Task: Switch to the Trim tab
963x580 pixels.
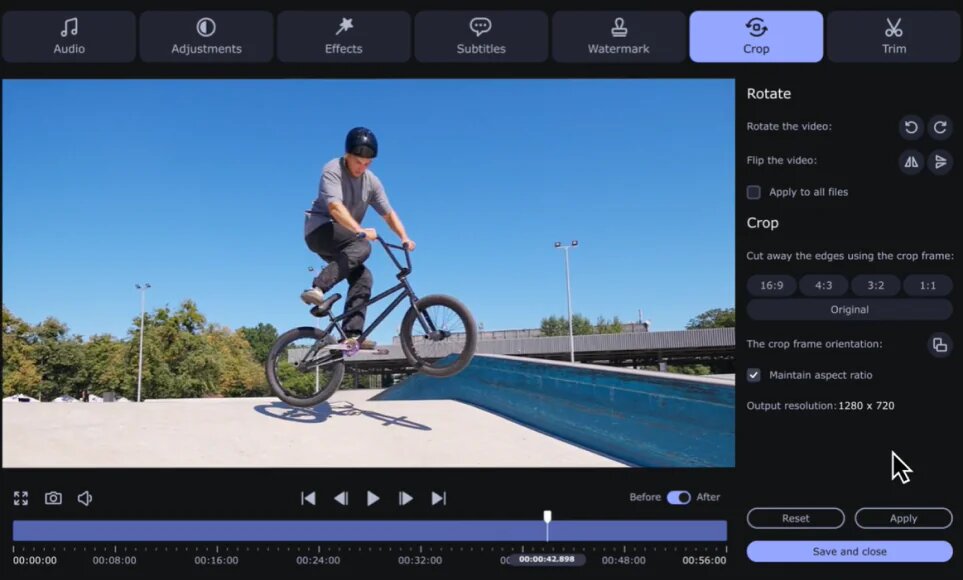Action: (894, 36)
